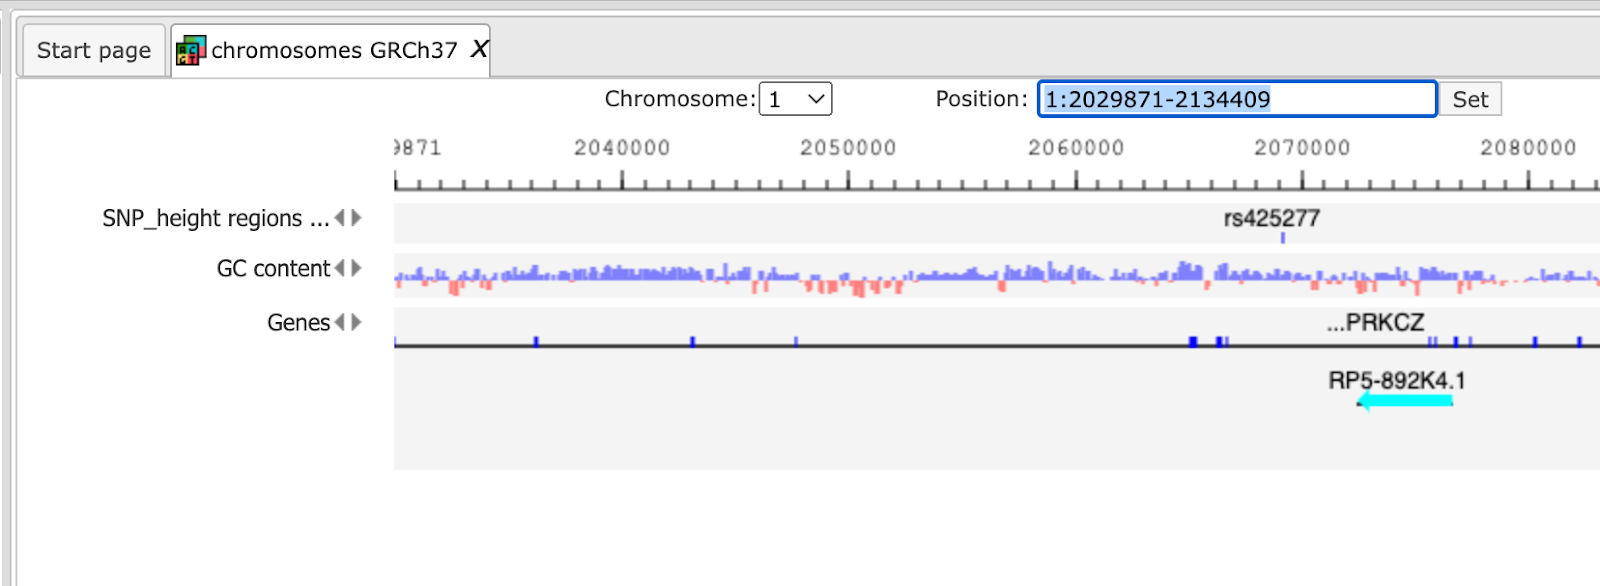Image resolution: width=1600 pixels, height=586 pixels.
Task: Click the chromosomes GRCh37 tab icon
Action: [x=190, y=50]
